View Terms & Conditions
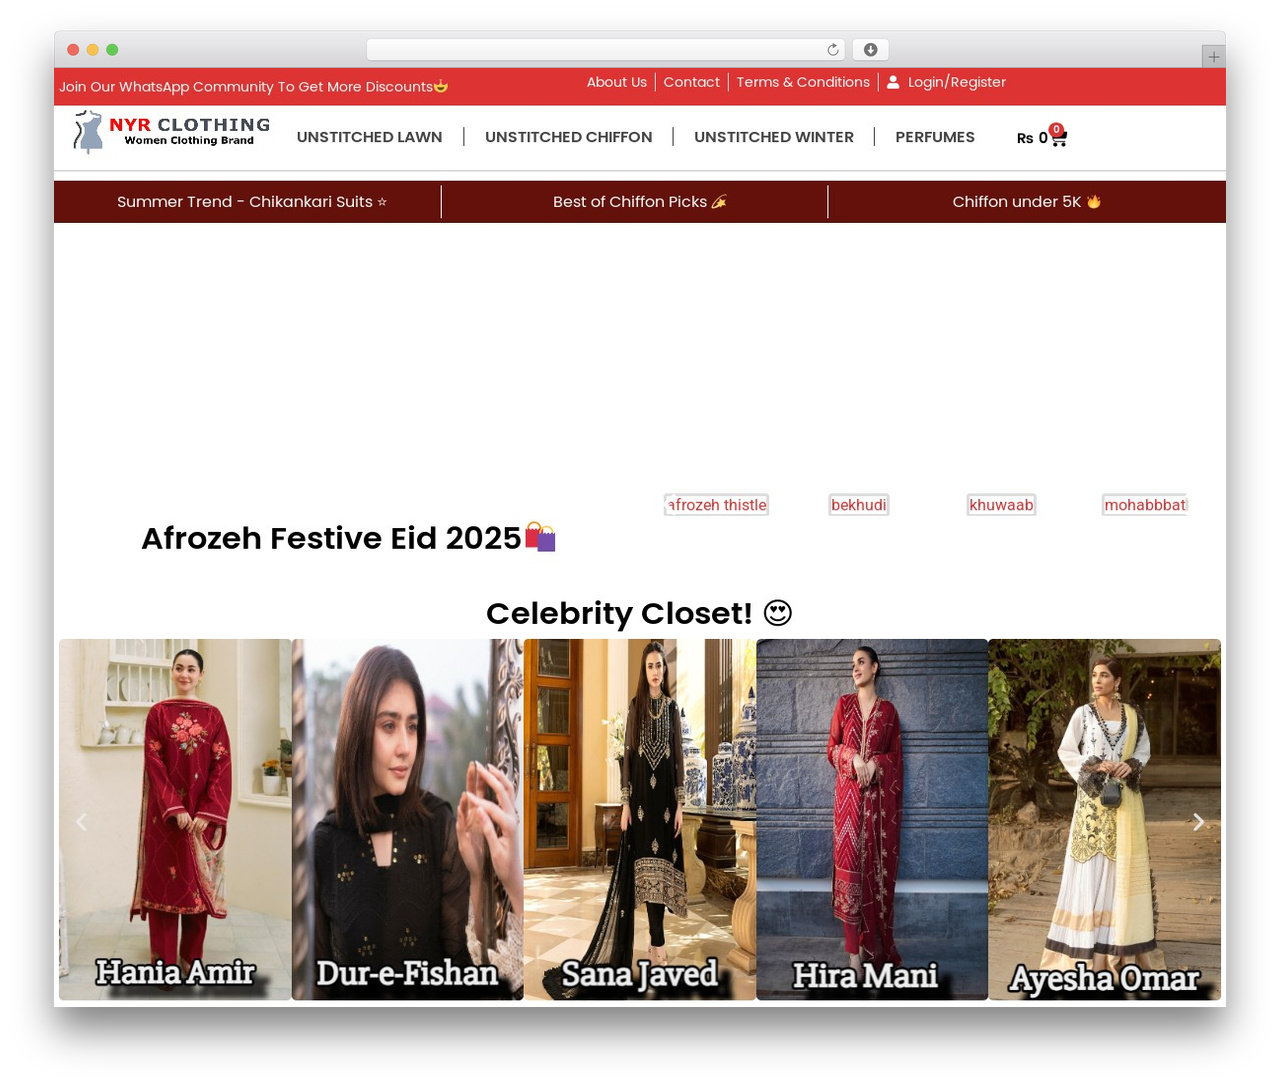Image resolution: width=1280 pixels, height=1084 pixels. (803, 82)
